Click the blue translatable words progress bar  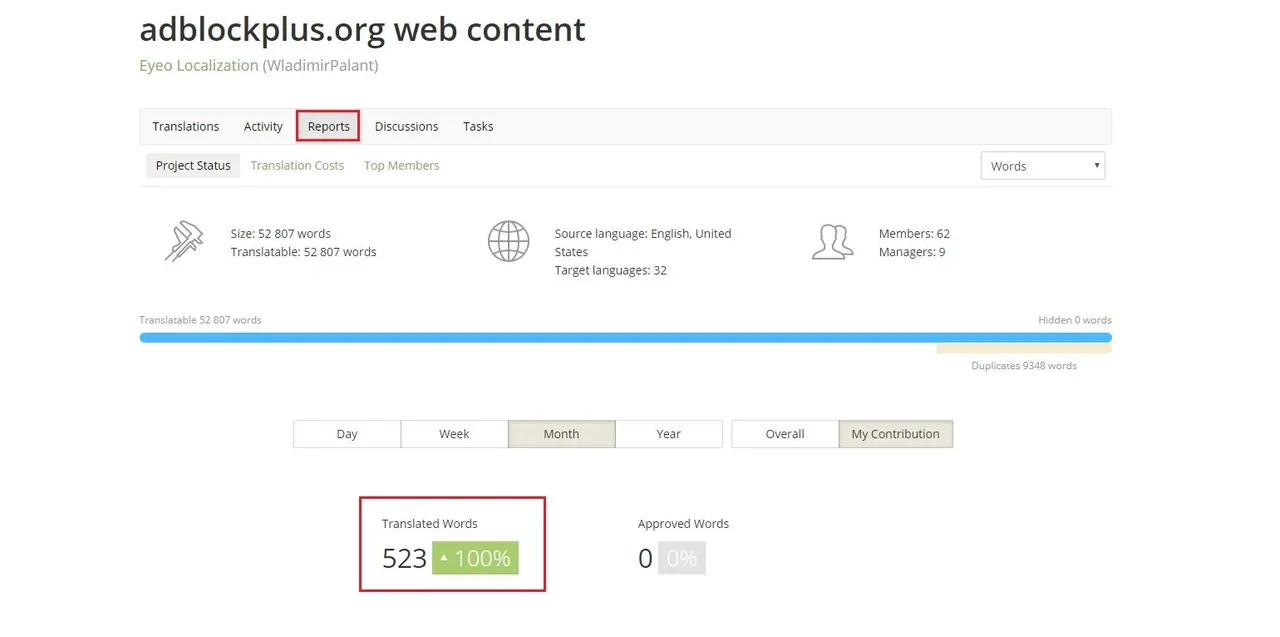click(625, 338)
